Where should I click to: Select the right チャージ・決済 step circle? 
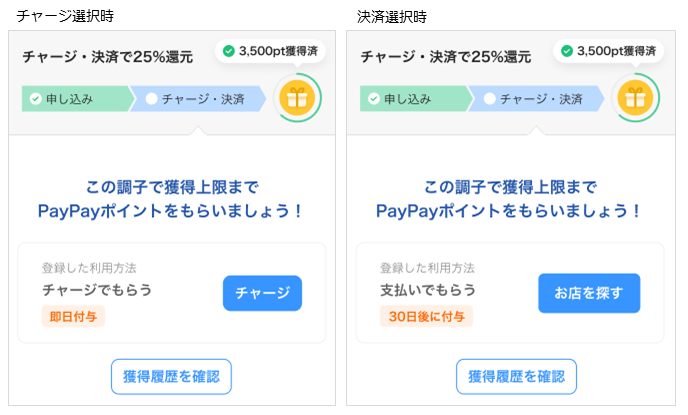[490, 99]
